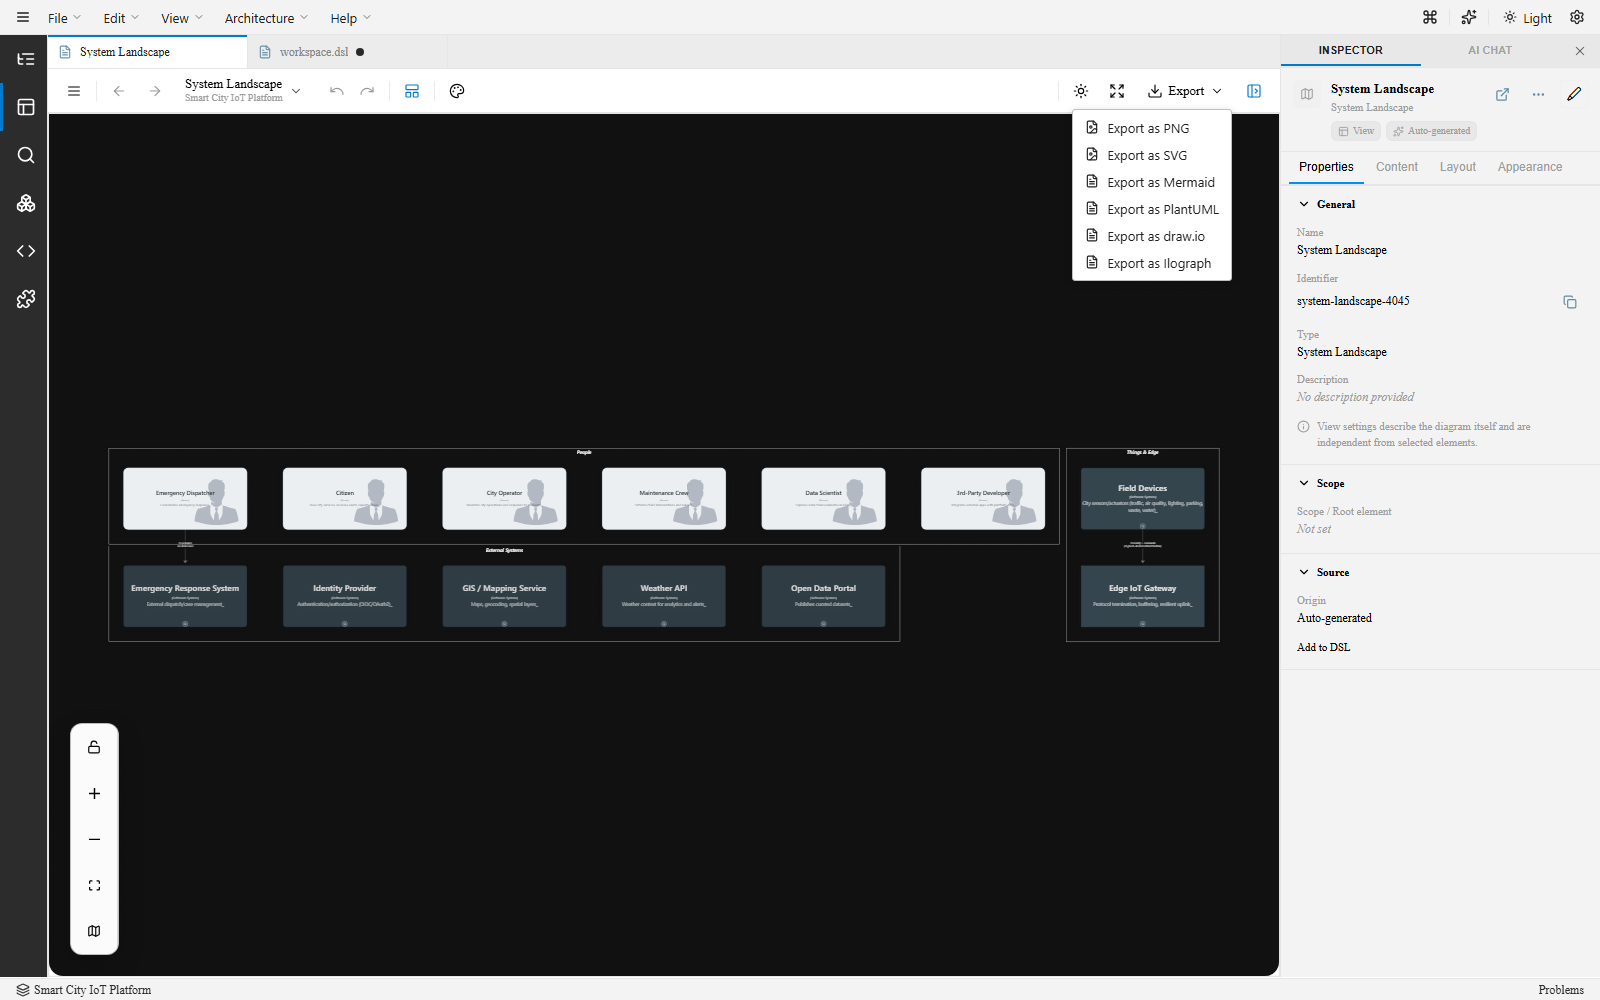Open the code editor sidebar panel
1600x1000 pixels.
[26, 251]
